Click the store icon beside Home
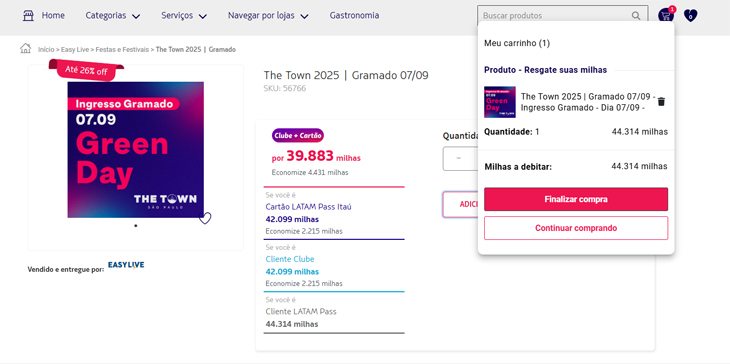This screenshot has height=364, width=730. coord(28,15)
